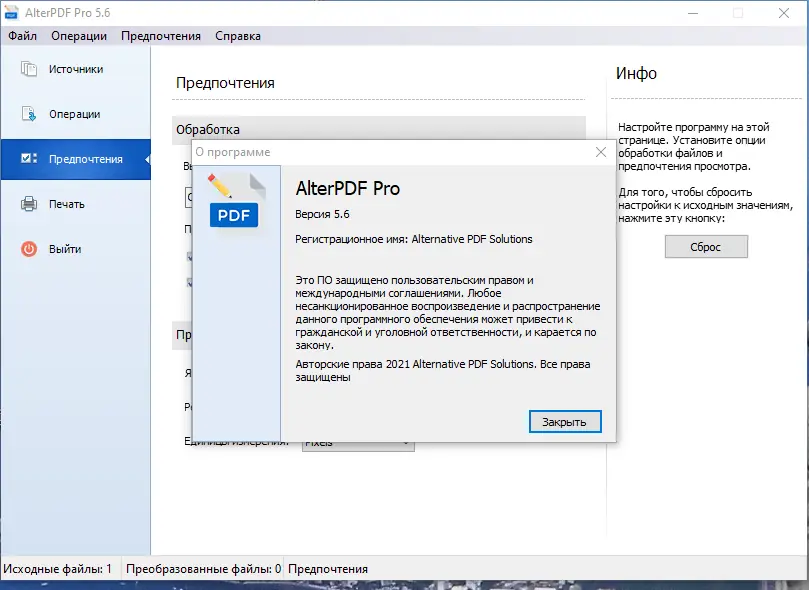Open the Операции menu in the menu bar
Image resolution: width=809 pixels, height=590 pixels.
pyautogui.click(x=78, y=36)
